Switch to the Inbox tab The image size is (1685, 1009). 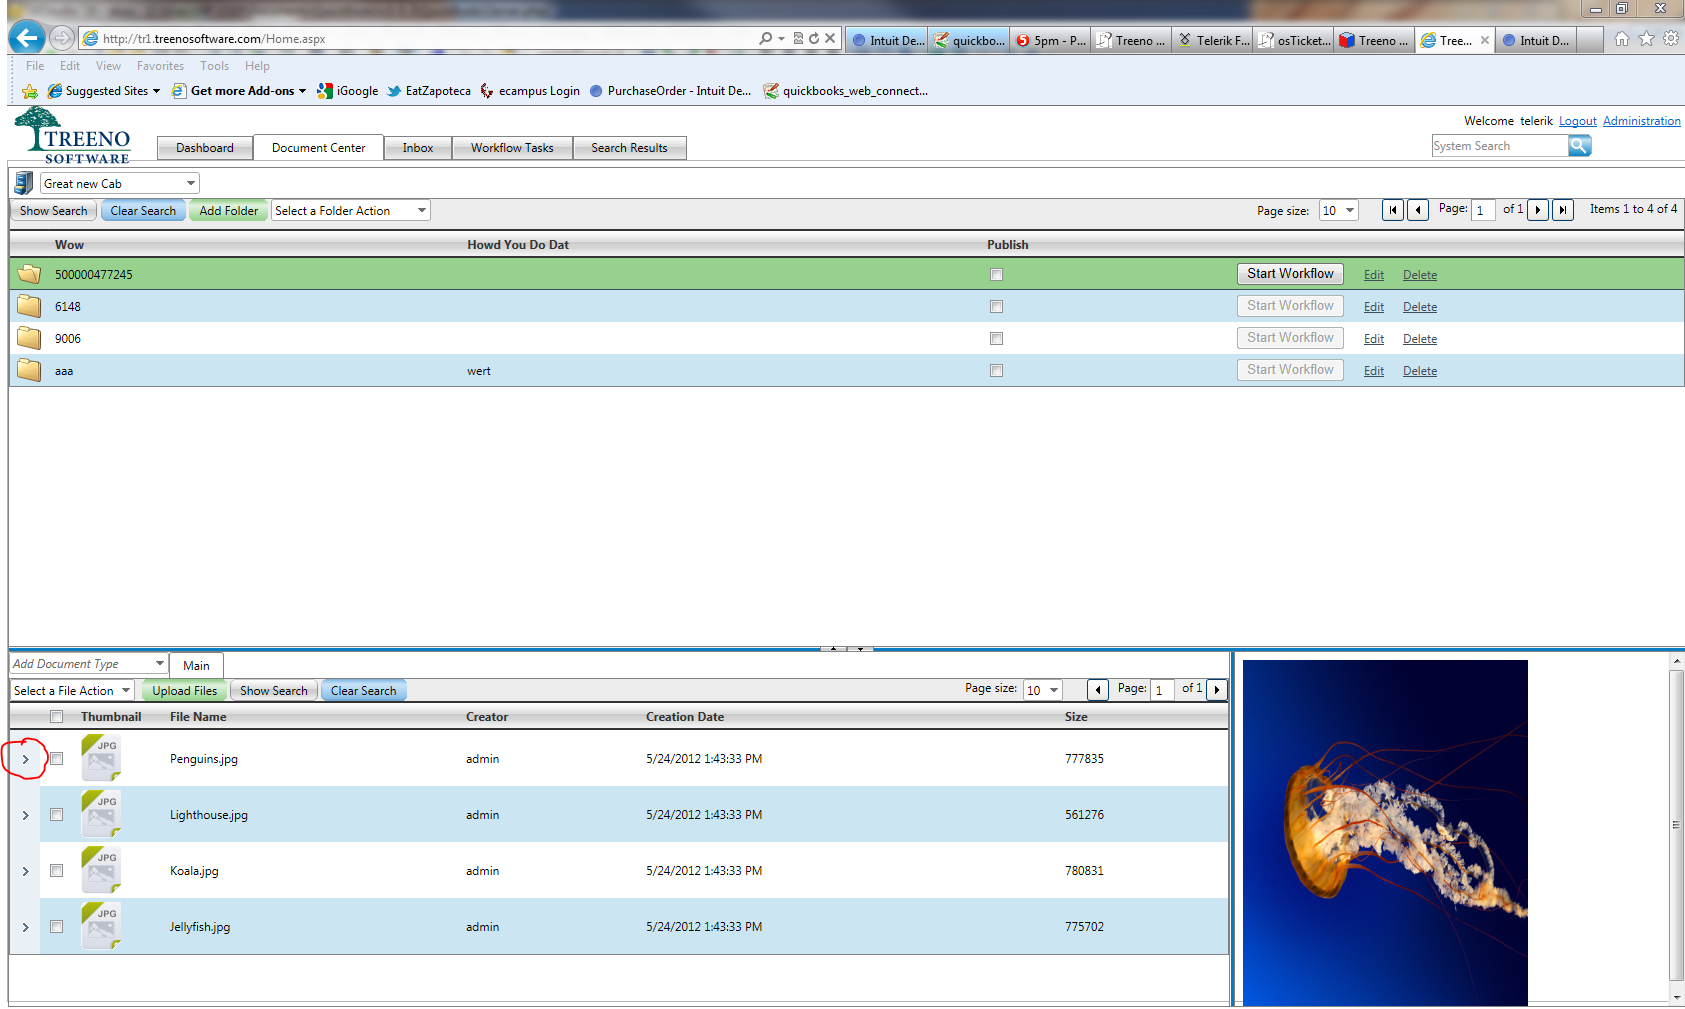click(x=418, y=148)
